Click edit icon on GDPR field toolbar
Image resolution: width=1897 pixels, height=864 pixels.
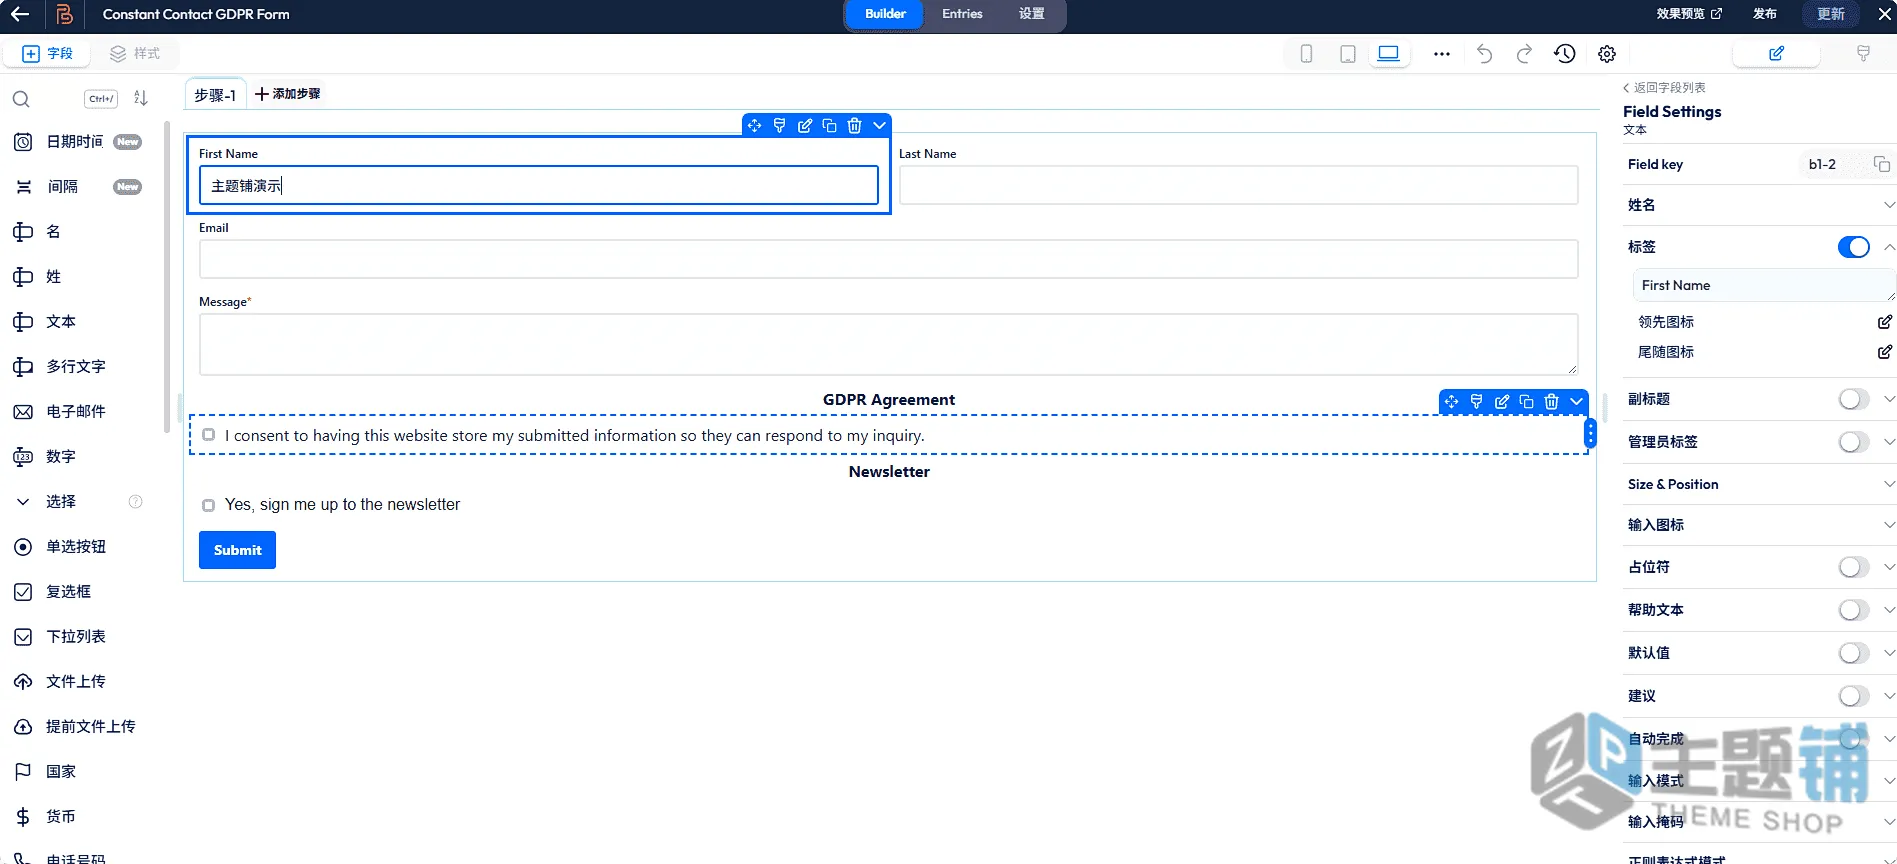tap(1501, 402)
